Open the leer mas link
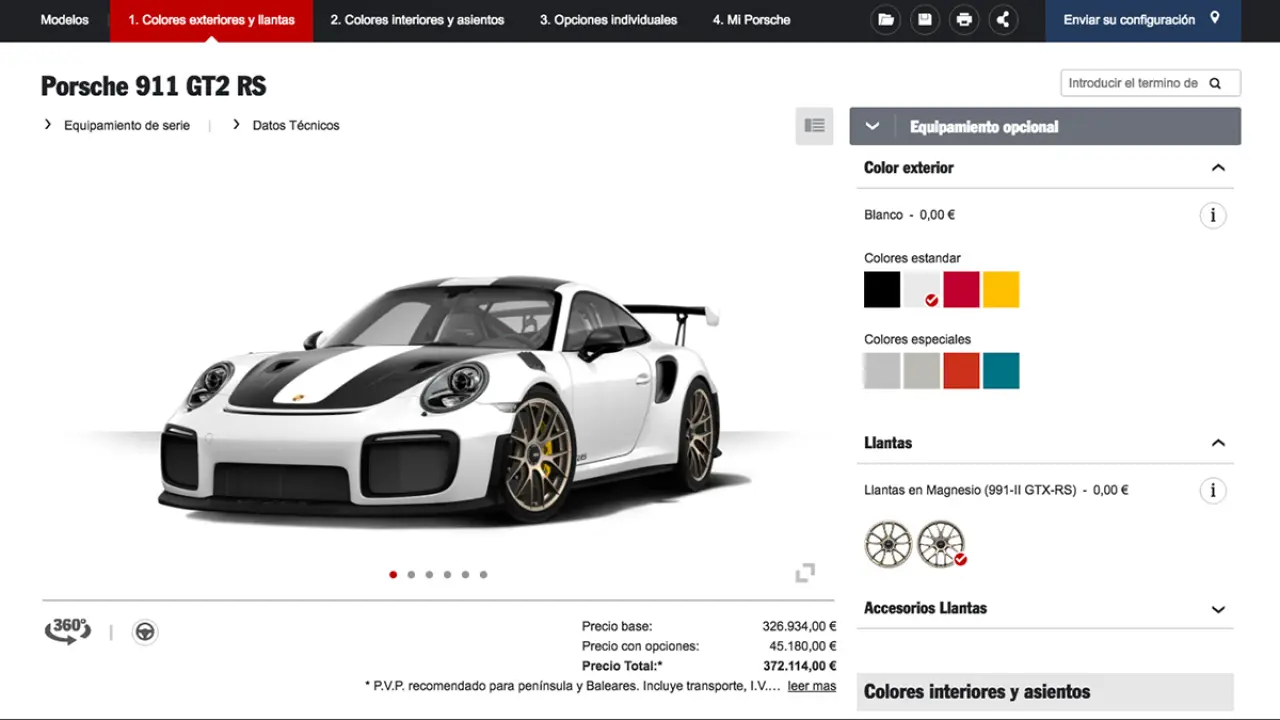 pos(811,686)
